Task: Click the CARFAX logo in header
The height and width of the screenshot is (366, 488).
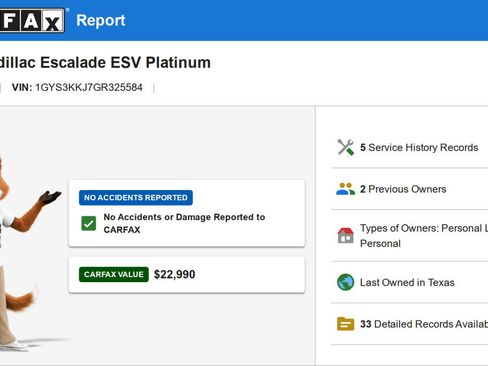Action: pos(32,20)
